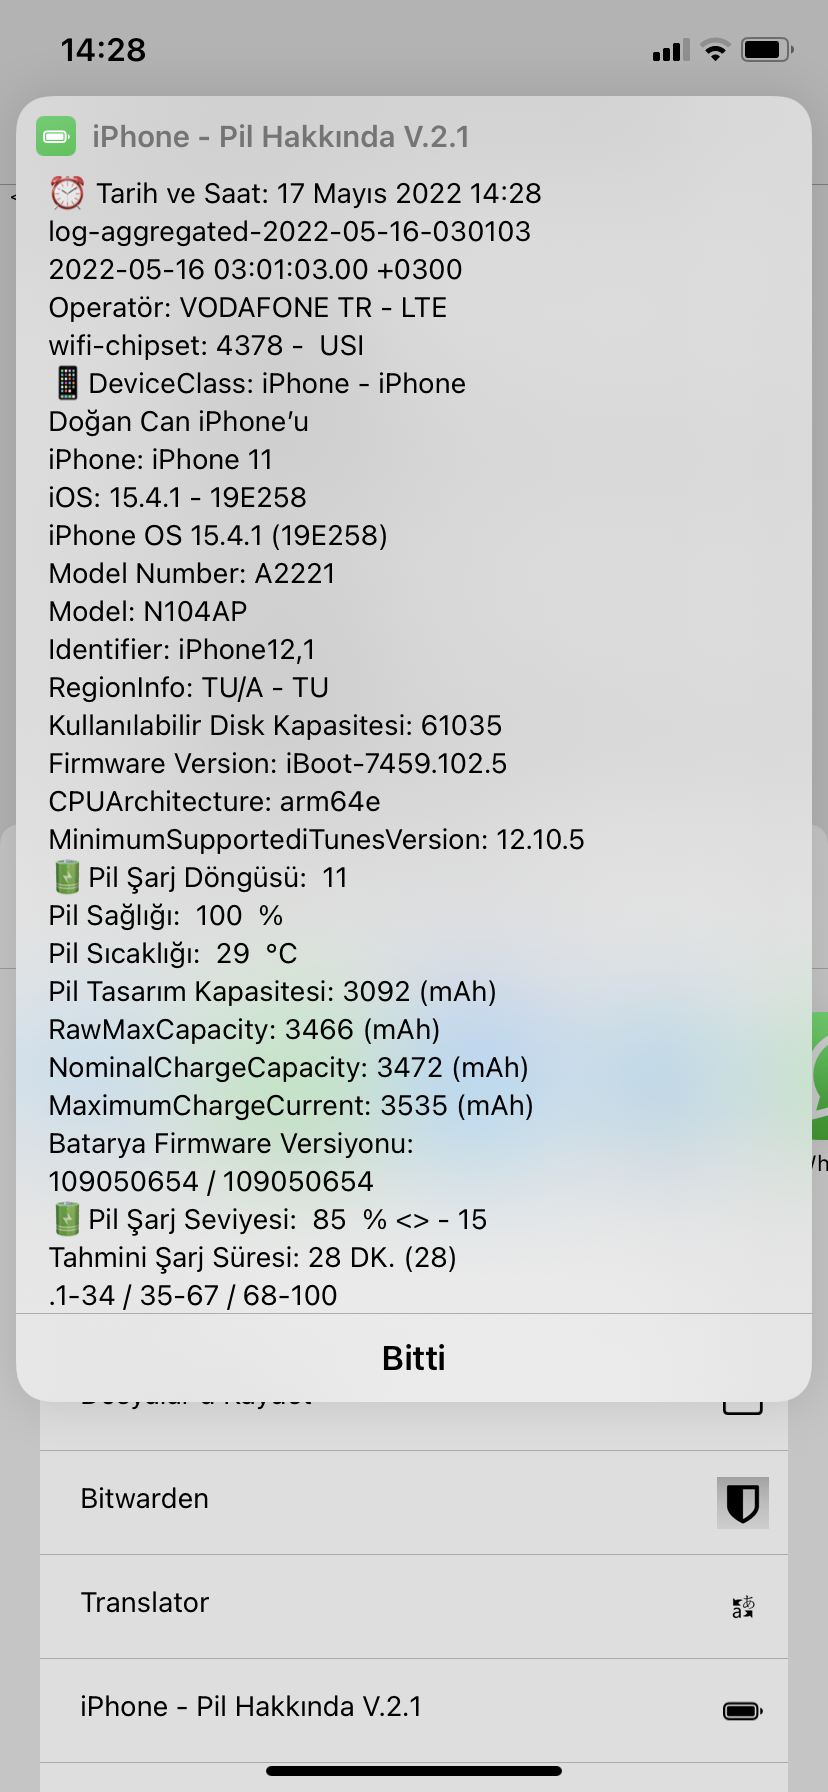Run iPhone - Pil Hakkında V.2.1 share action
Viewport: 828px width, 1792px height.
[414, 1710]
